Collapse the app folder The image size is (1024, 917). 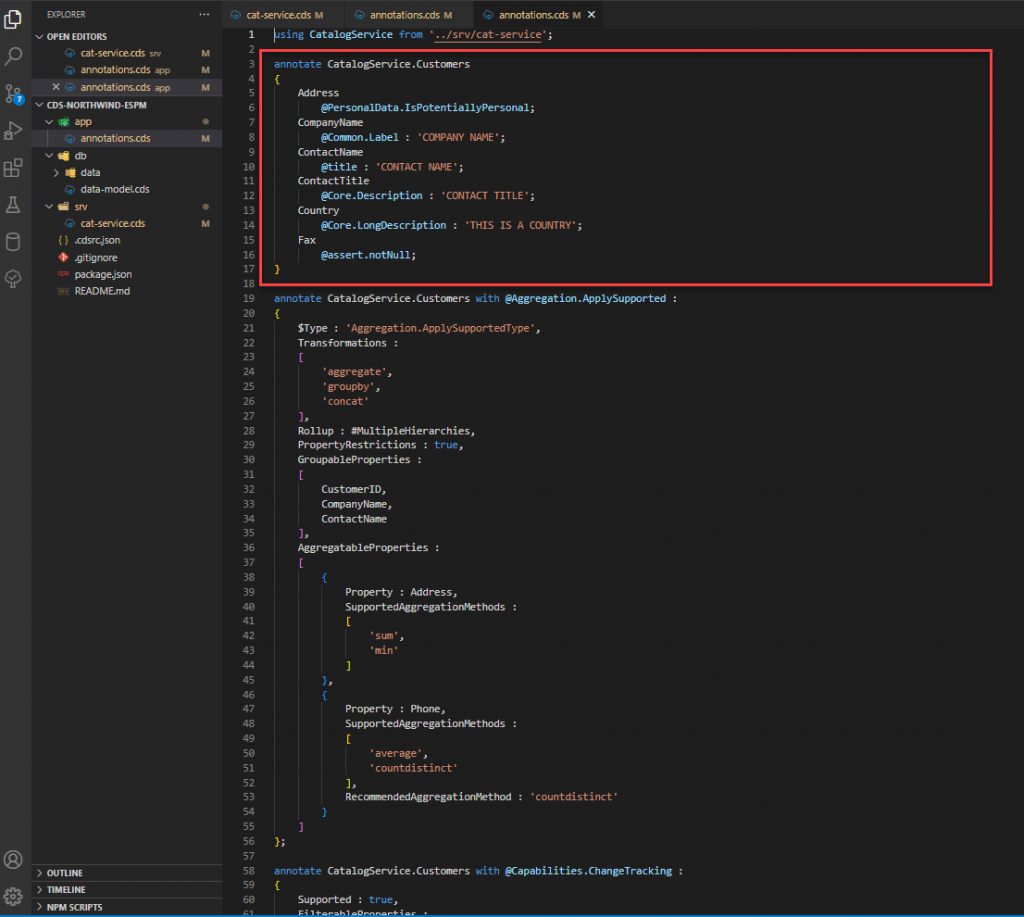point(49,121)
